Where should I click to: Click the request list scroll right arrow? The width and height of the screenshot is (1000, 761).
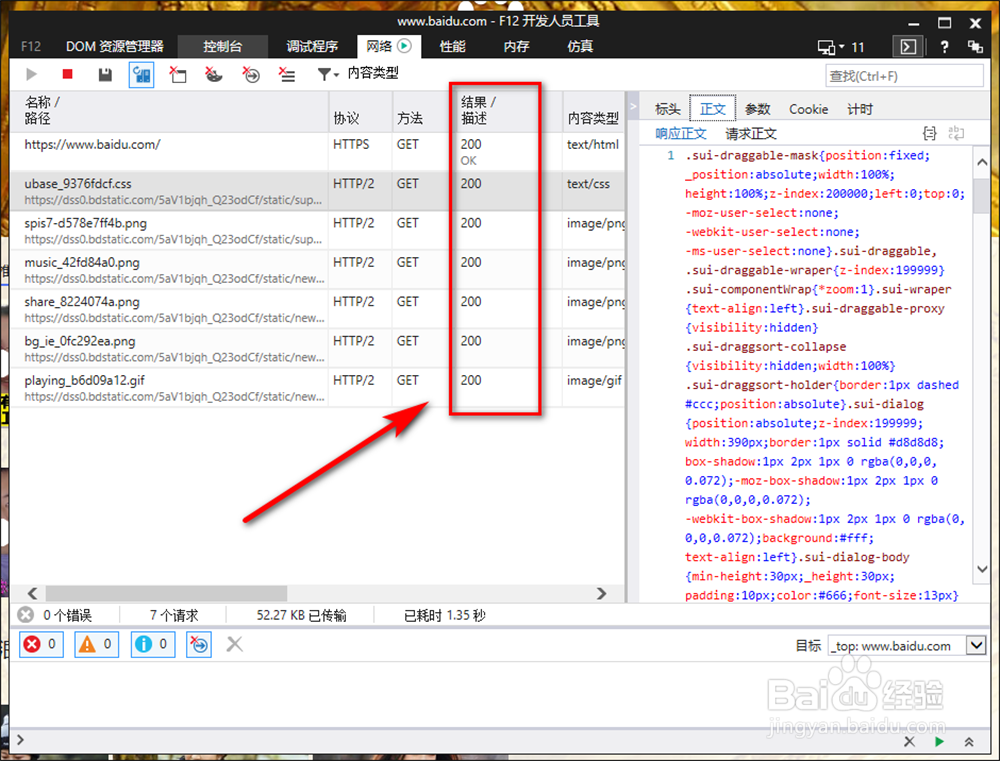601,593
